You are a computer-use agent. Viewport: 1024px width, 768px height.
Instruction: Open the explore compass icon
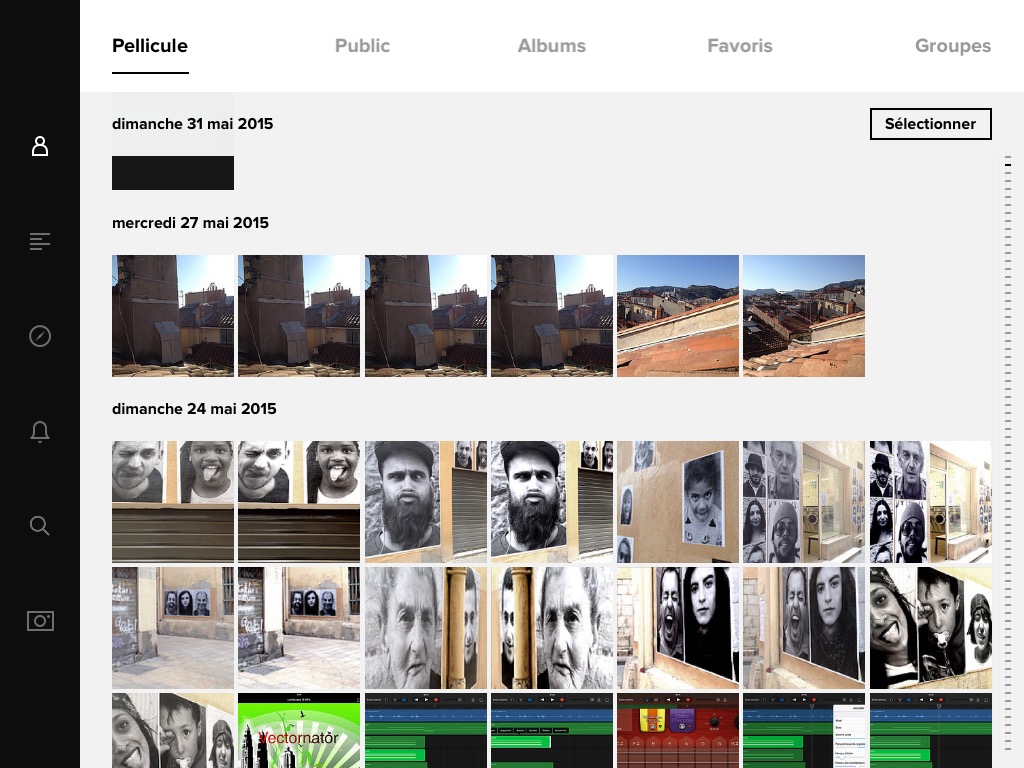tap(40, 336)
